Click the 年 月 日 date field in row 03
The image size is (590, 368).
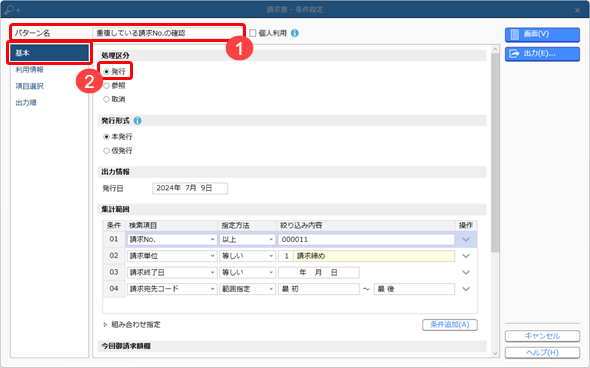pyautogui.click(x=319, y=272)
